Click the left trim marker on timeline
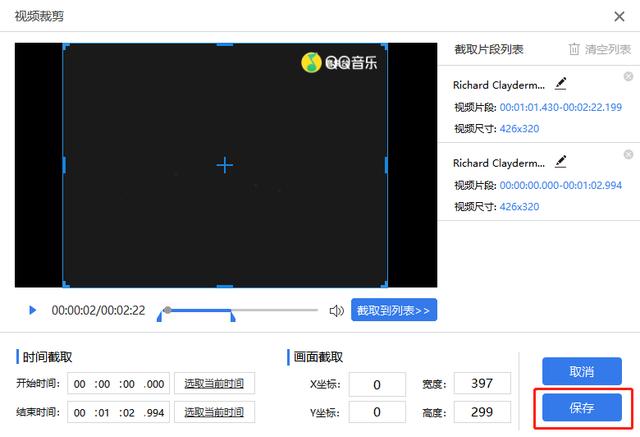This screenshot has height=437, width=640. [160, 316]
